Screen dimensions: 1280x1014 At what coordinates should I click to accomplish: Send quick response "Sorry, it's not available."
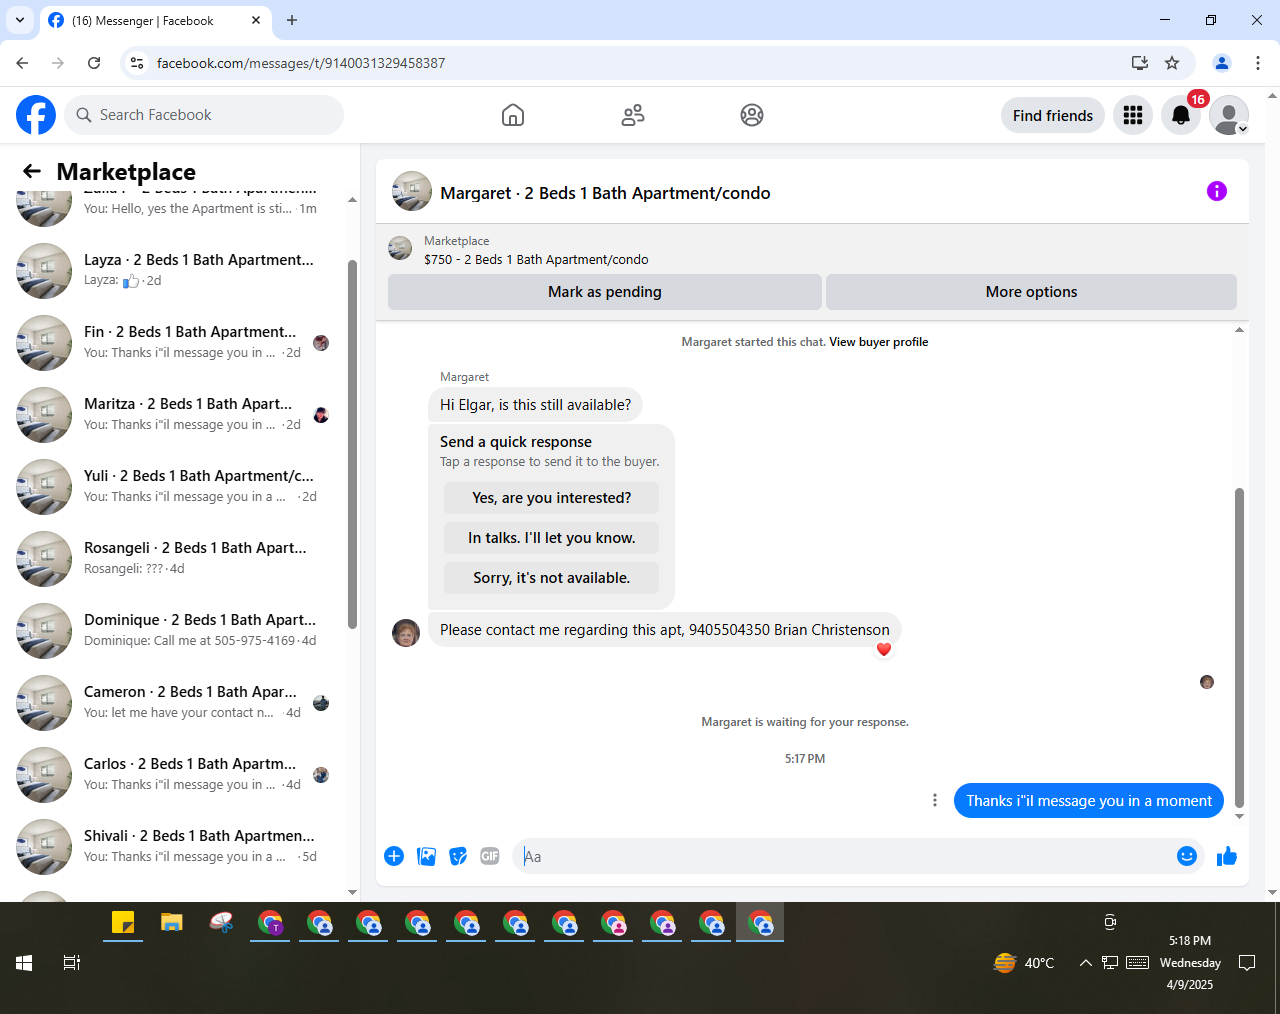click(x=551, y=578)
